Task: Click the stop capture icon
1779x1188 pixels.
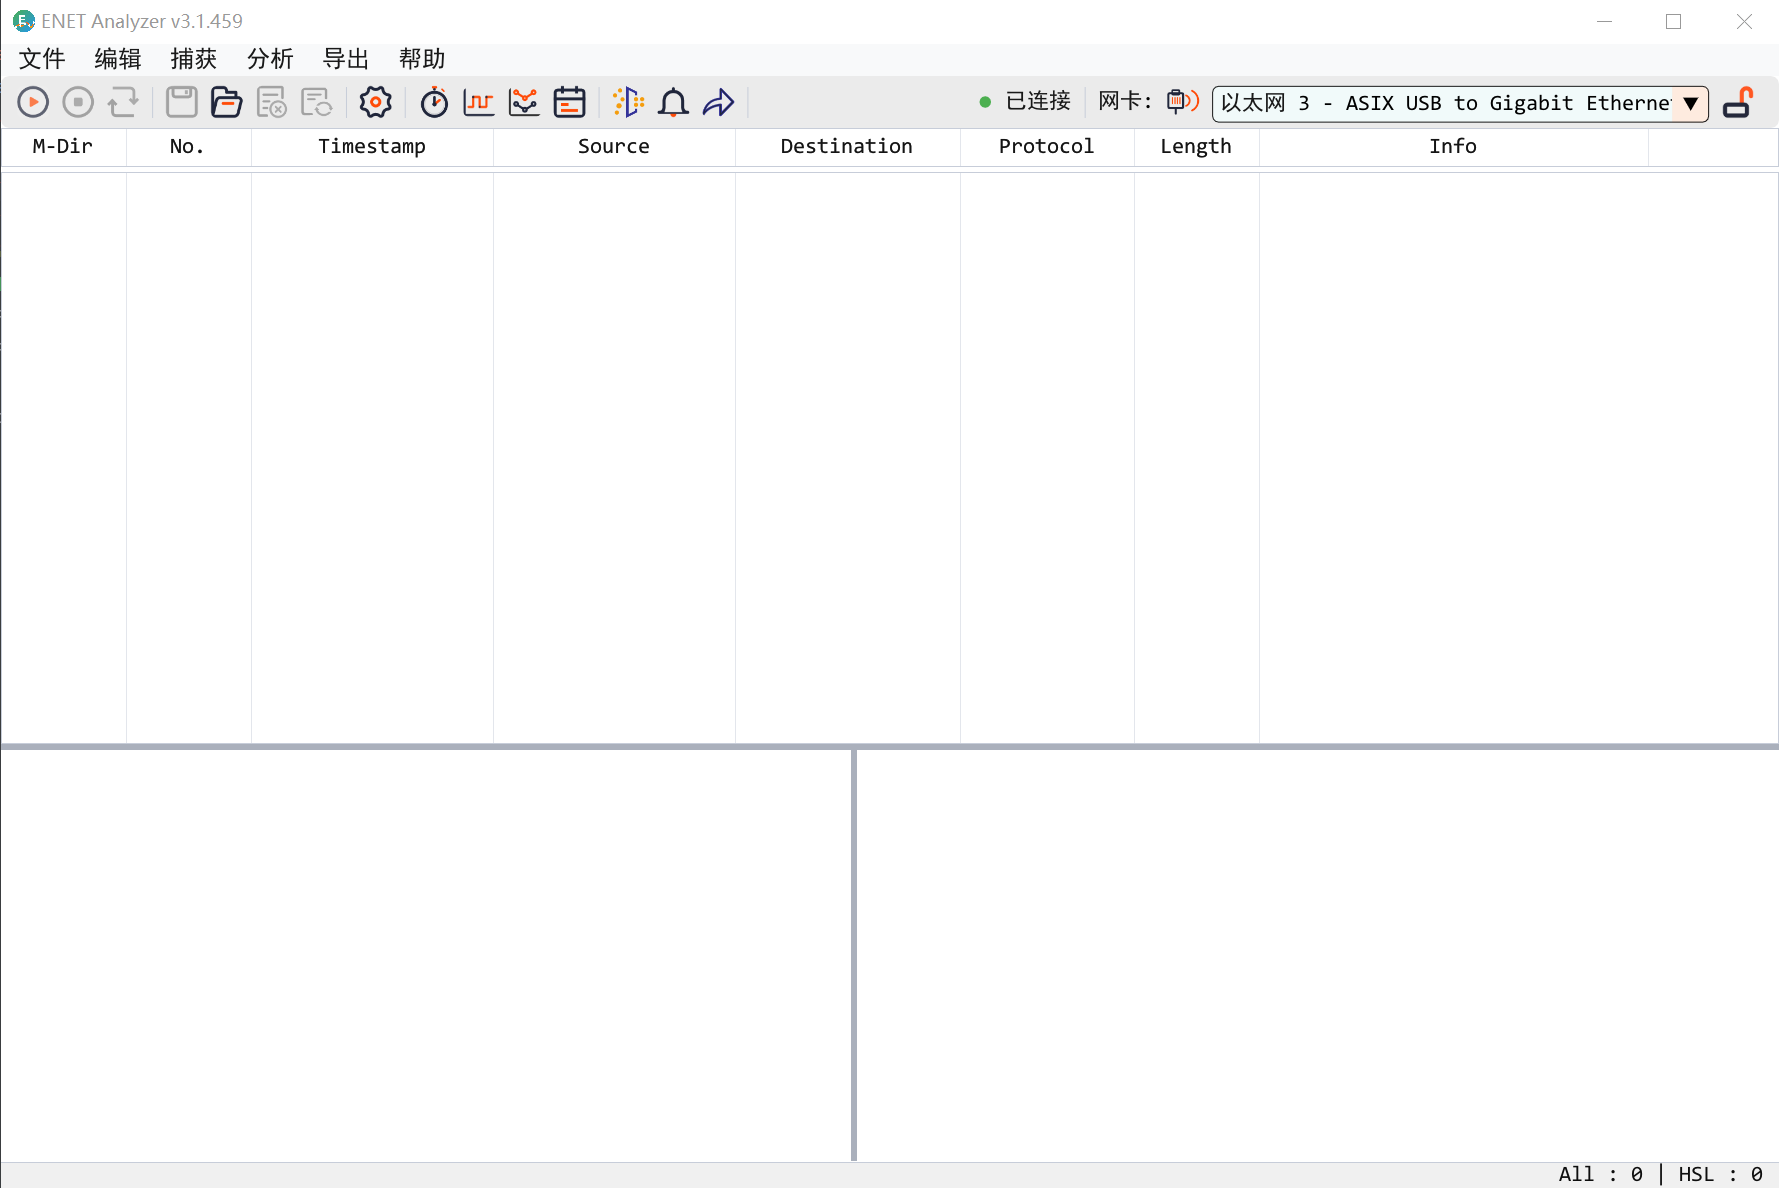Action: point(78,102)
